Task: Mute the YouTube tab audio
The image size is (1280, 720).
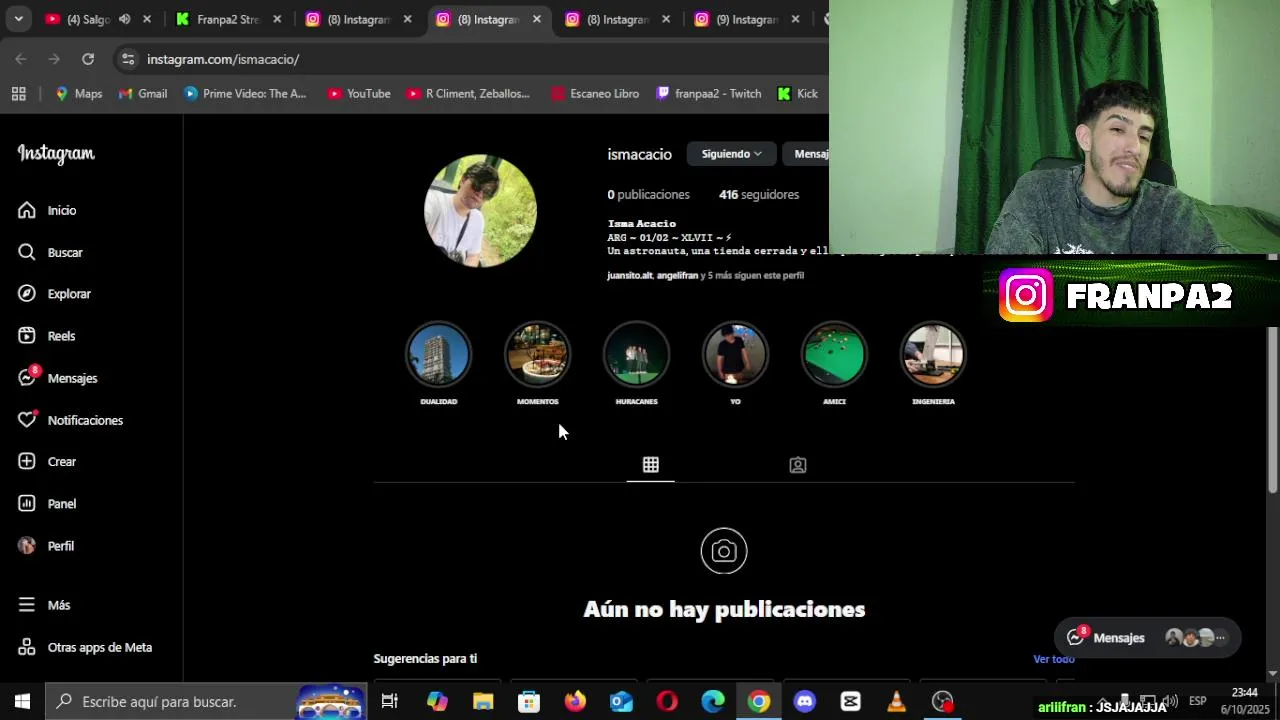Action: click(124, 19)
